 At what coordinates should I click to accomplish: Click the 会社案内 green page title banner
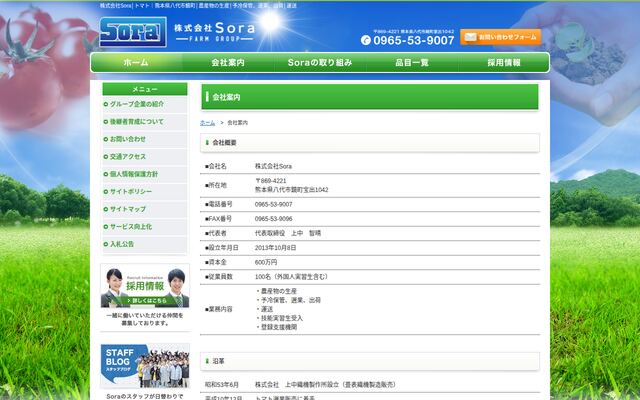(x=370, y=97)
